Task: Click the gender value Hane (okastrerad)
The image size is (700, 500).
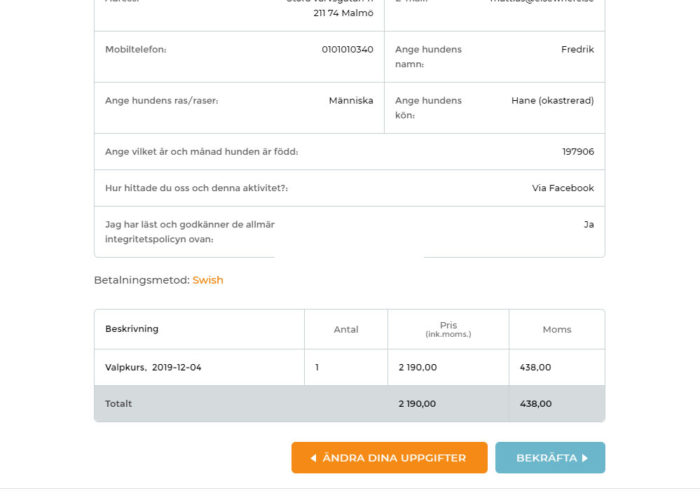Action: tap(552, 100)
